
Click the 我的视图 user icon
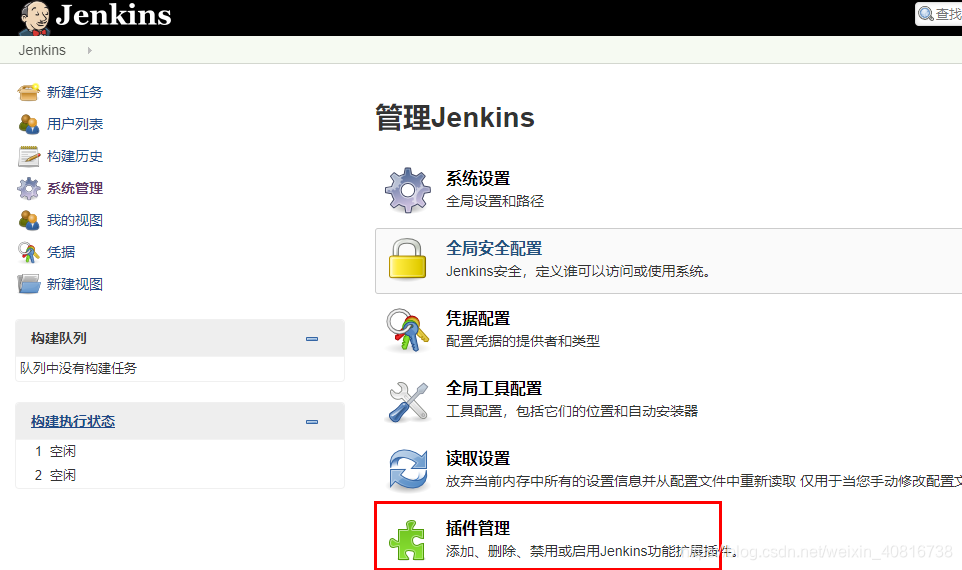click(28, 220)
